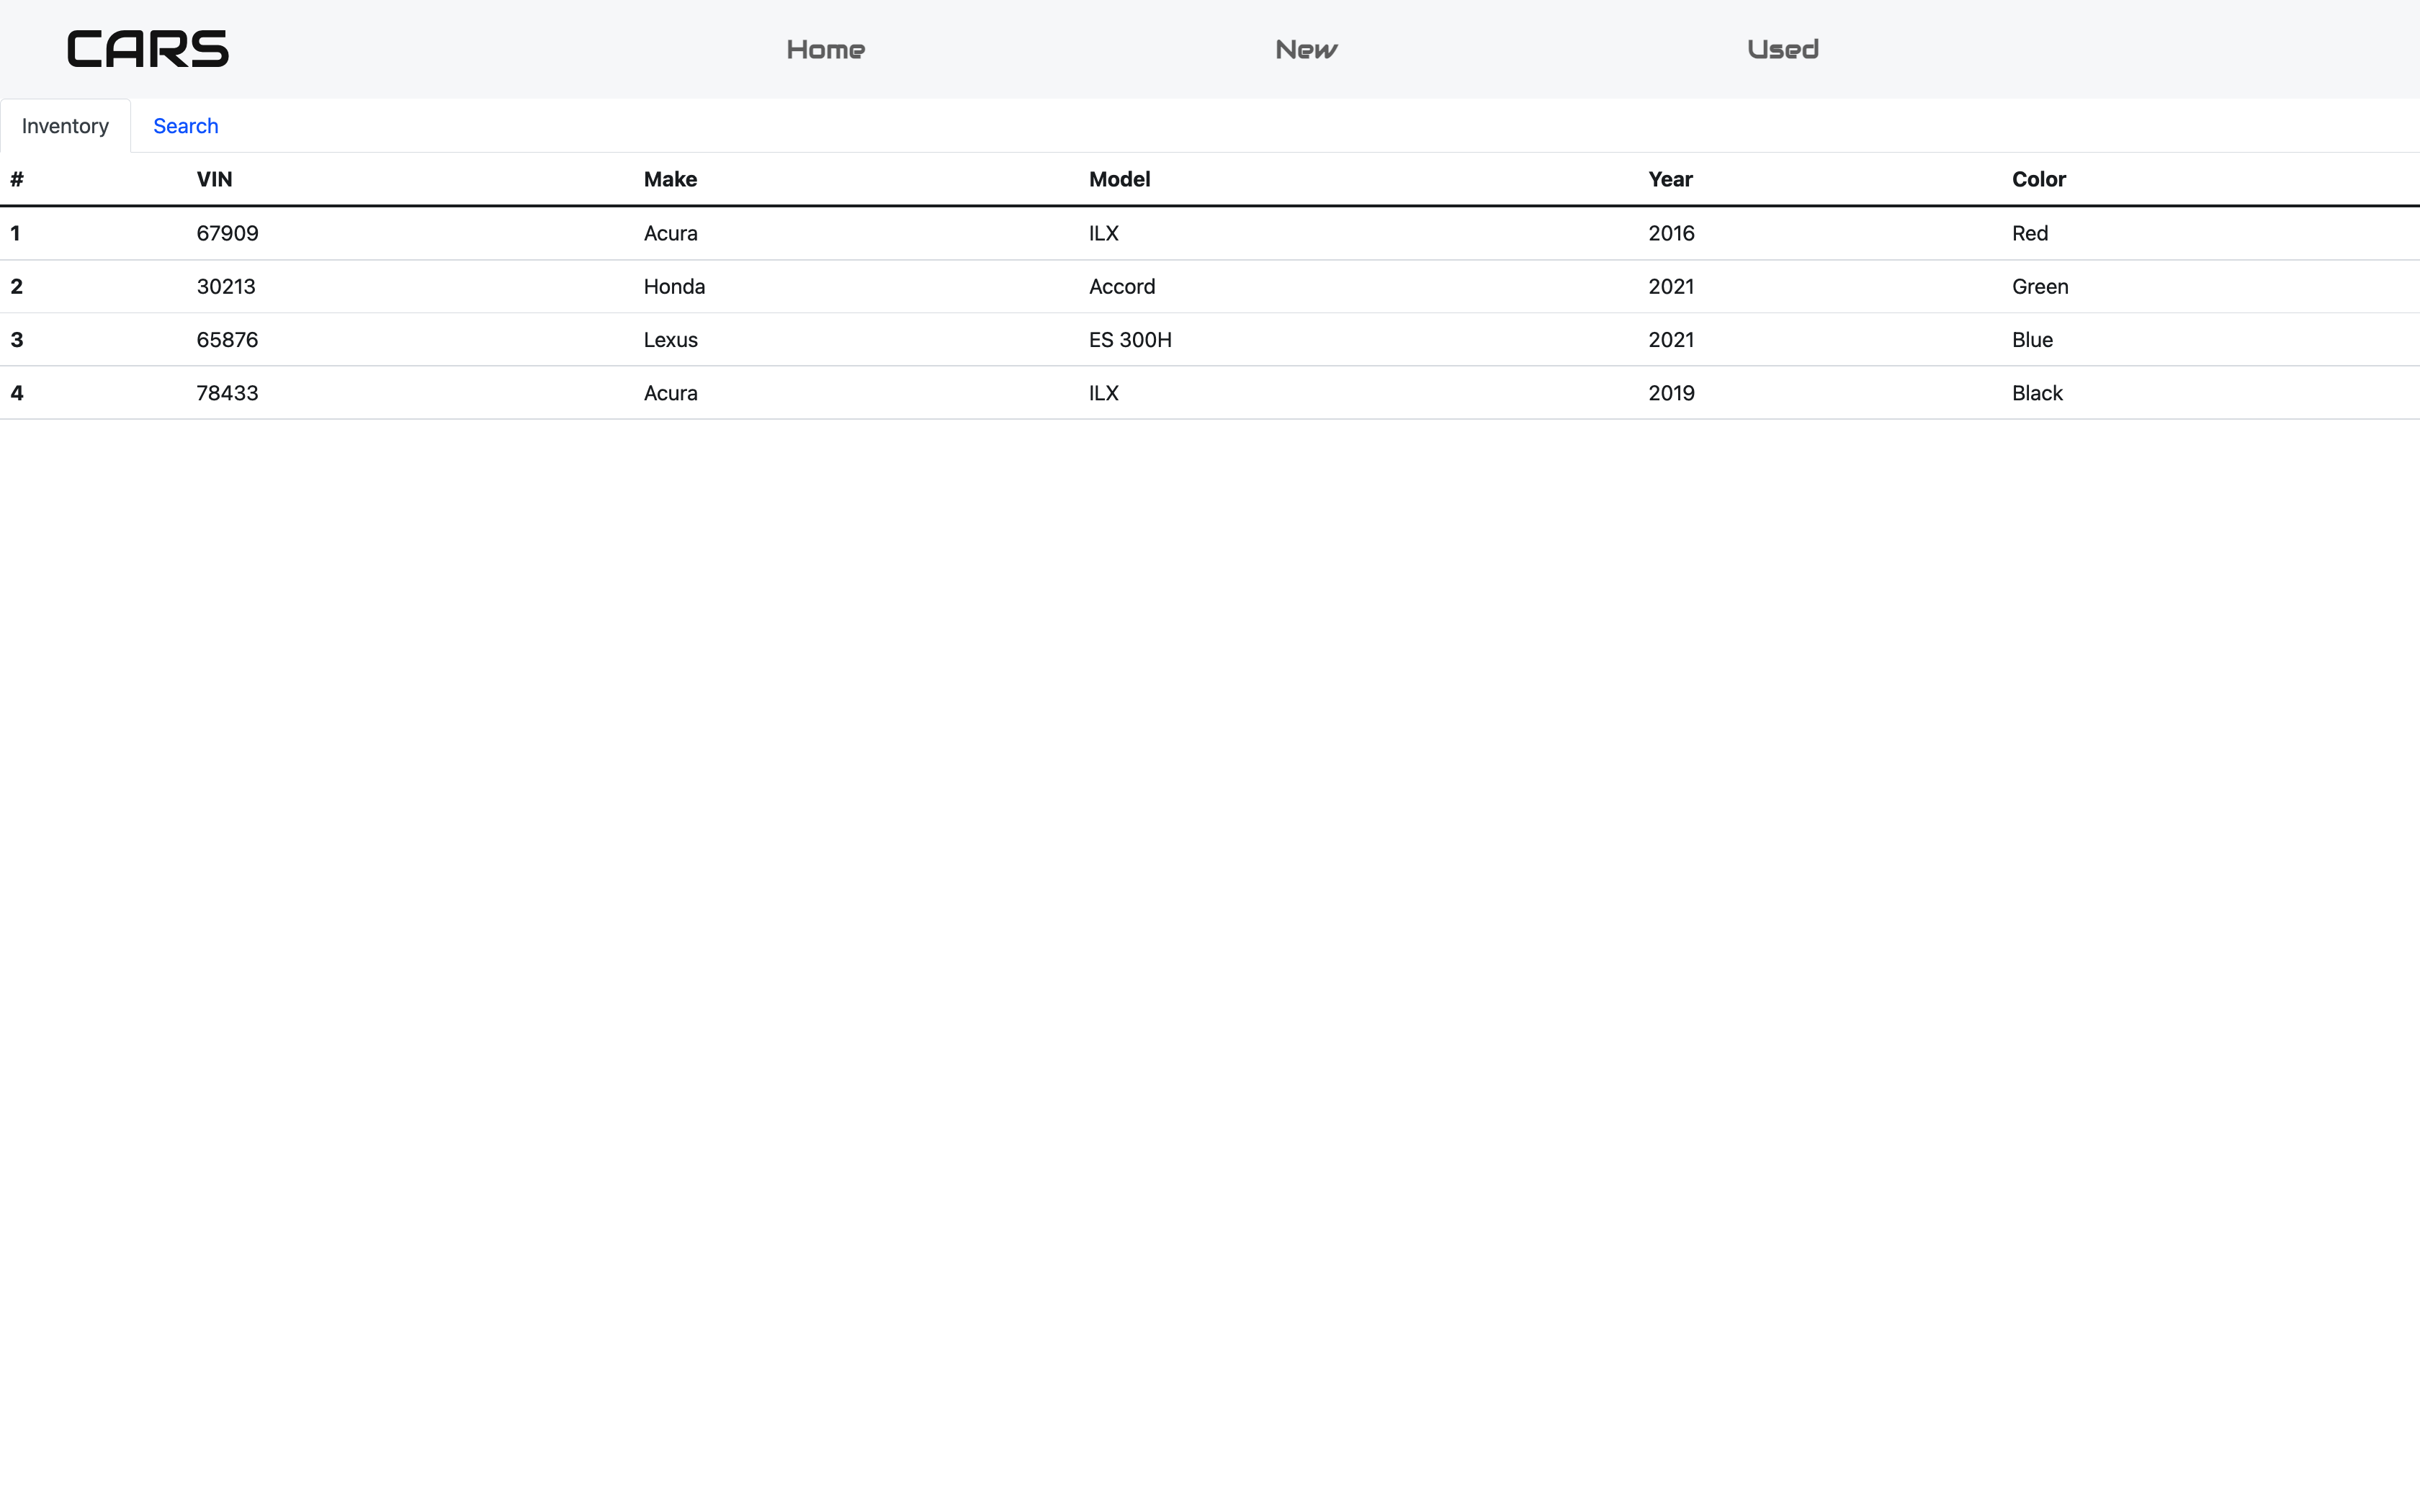Click the Honda make cell
2420x1512 pixels.
674,286
